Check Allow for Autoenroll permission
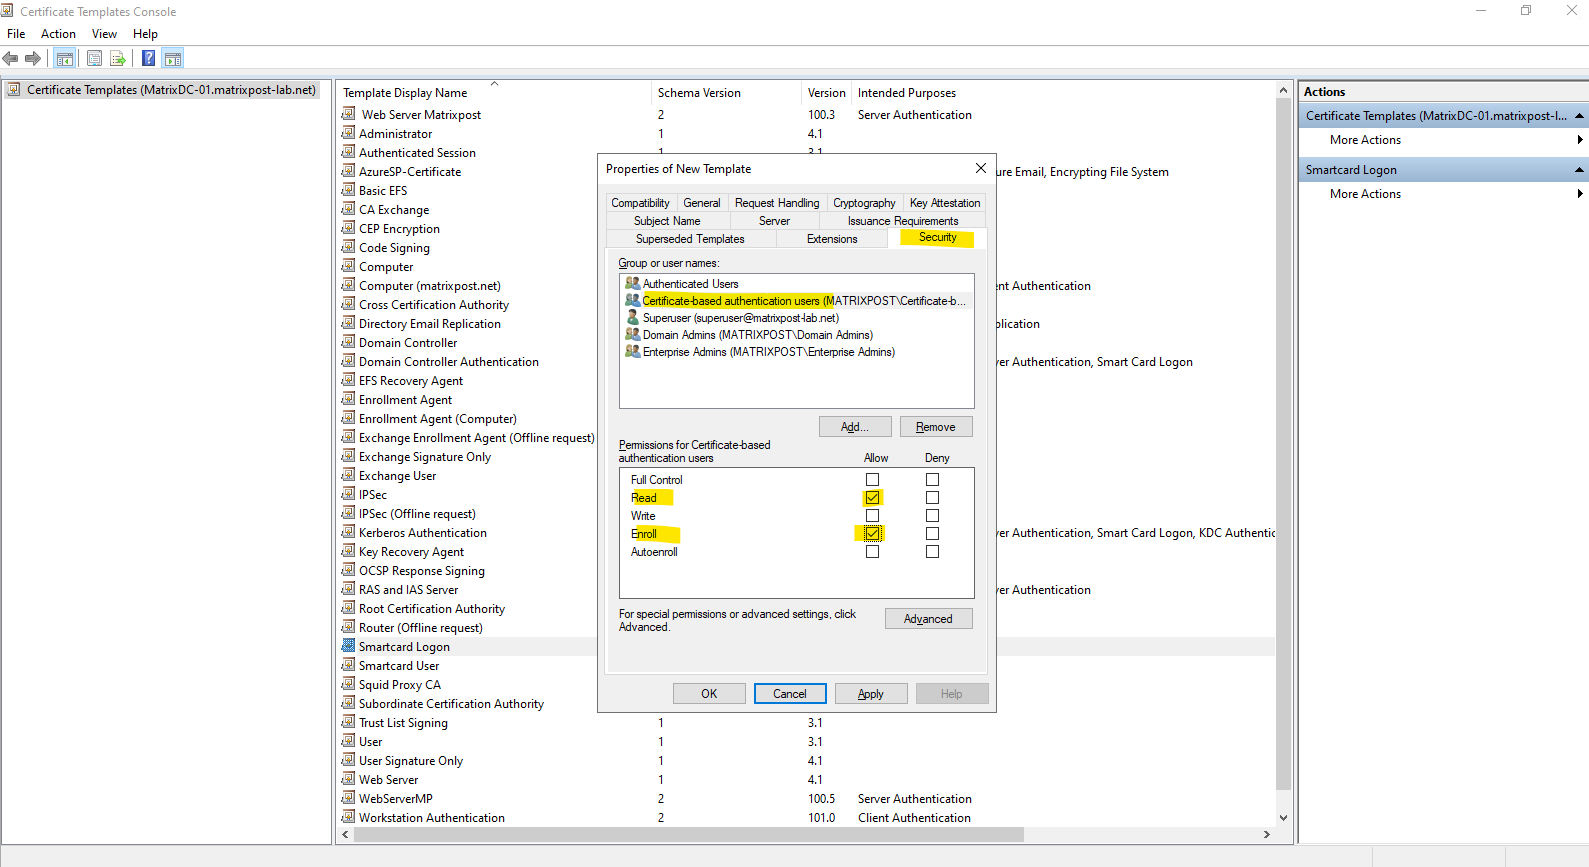This screenshot has height=867, width=1589. tap(872, 552)
